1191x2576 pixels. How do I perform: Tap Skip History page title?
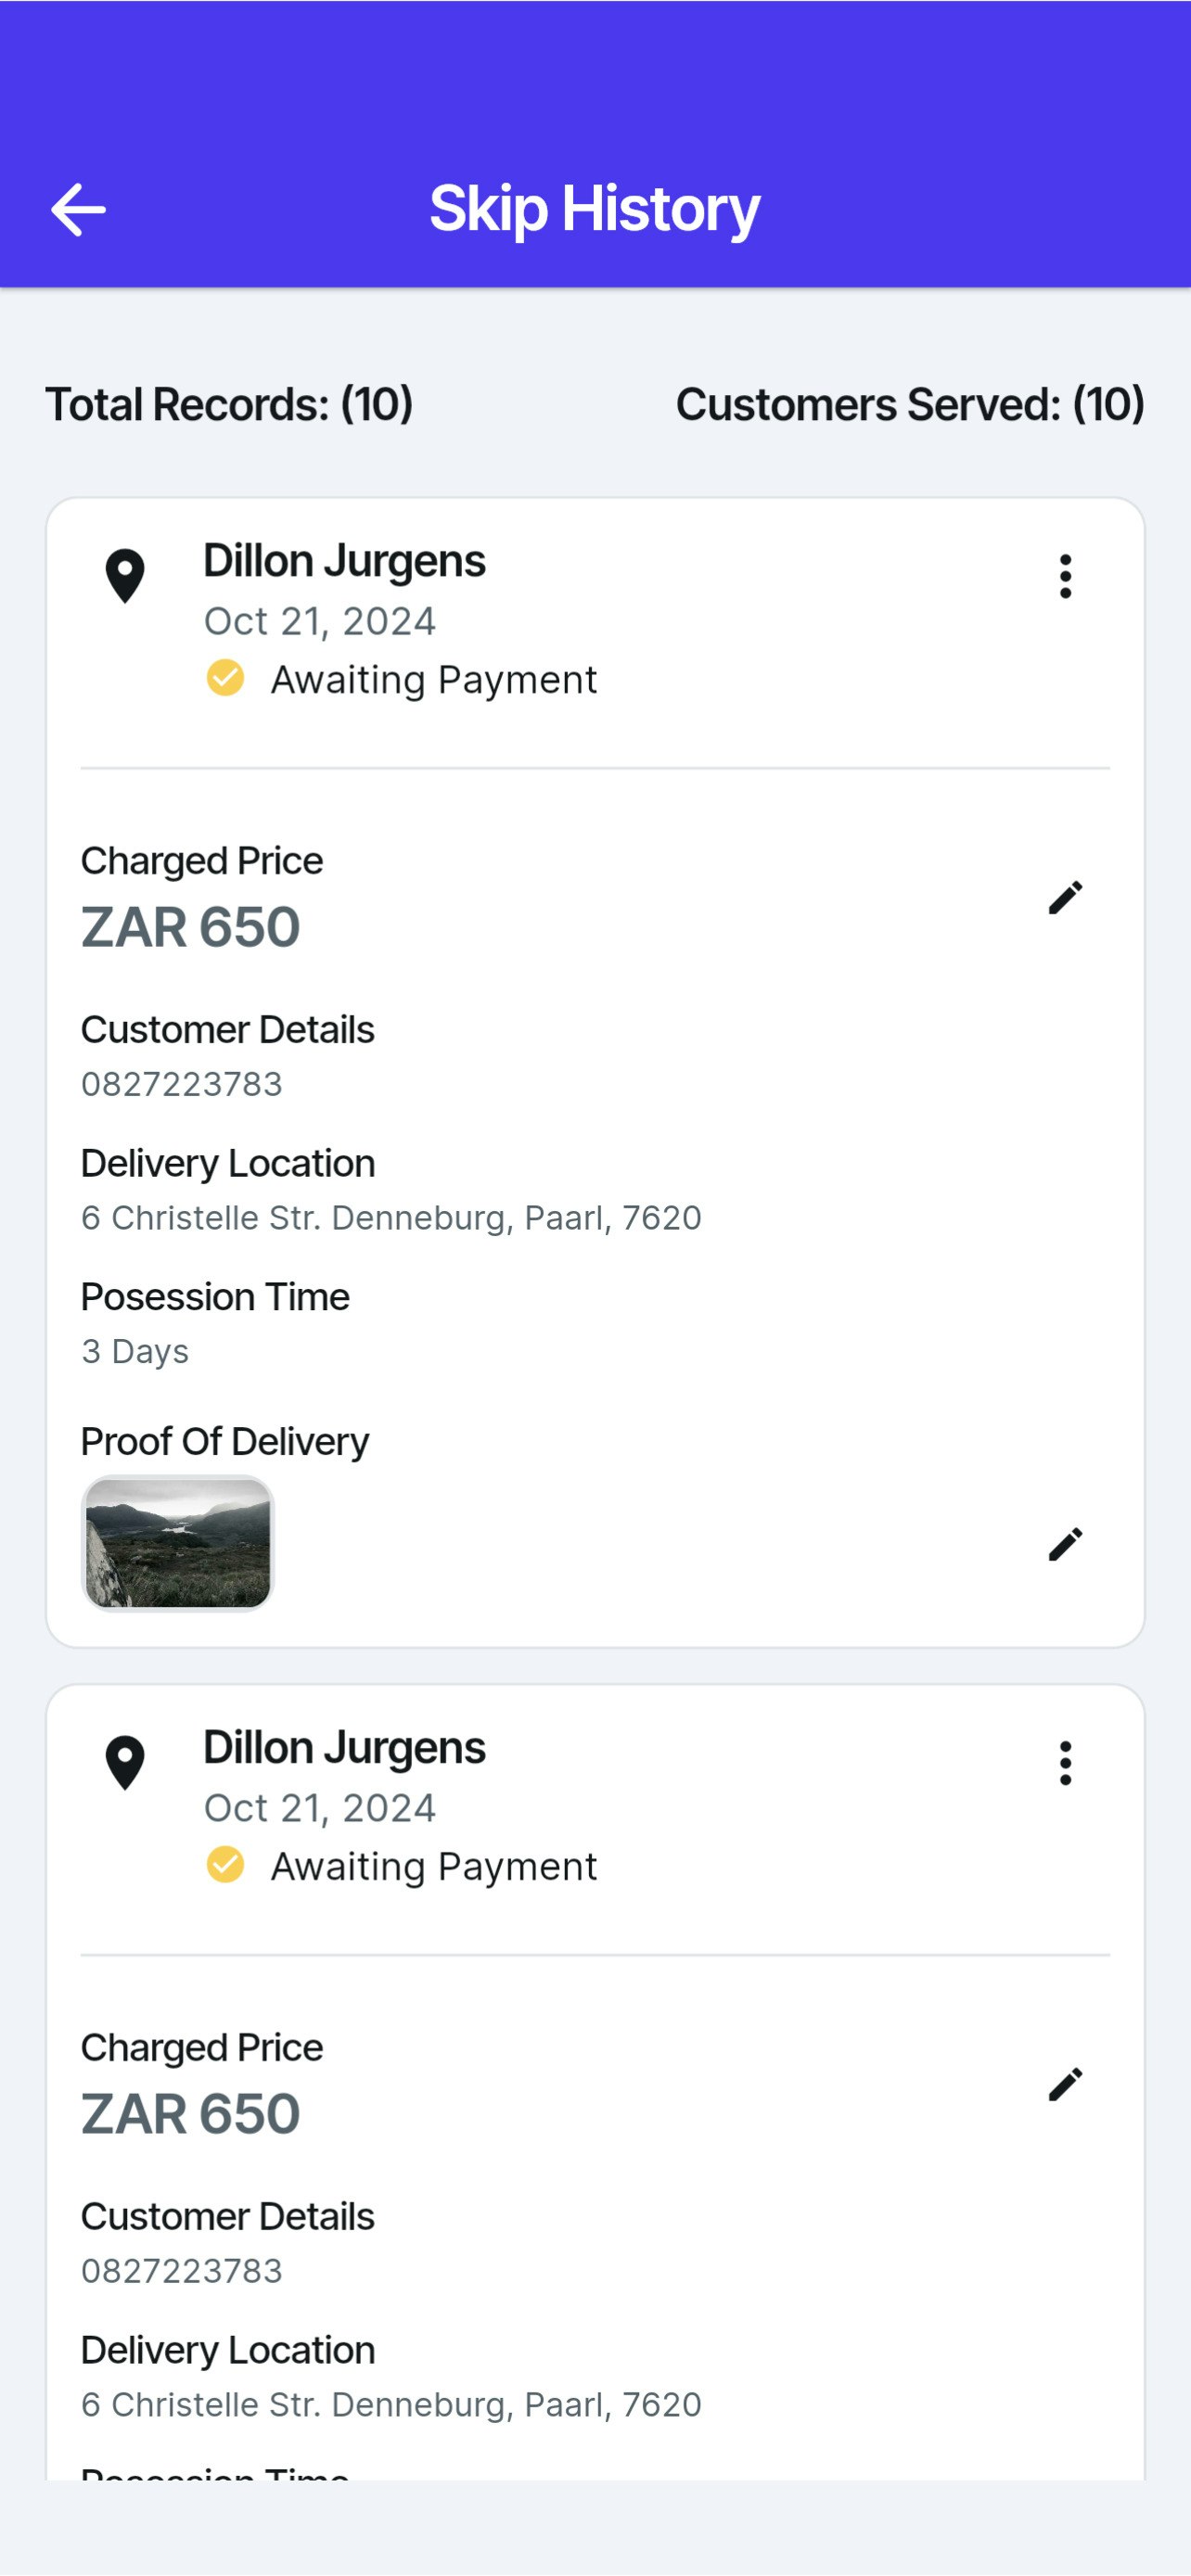pyautogui.click(x=595, y=209)
